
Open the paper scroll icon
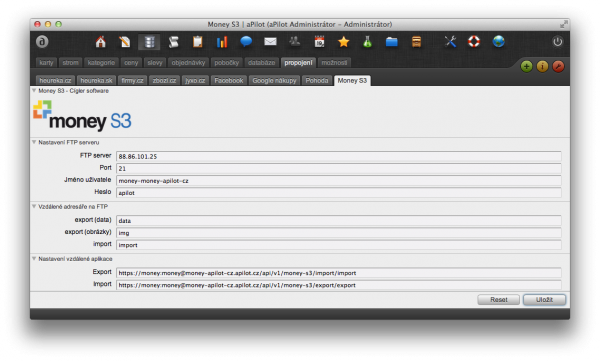pyautogui.click(x=173, y=41)
